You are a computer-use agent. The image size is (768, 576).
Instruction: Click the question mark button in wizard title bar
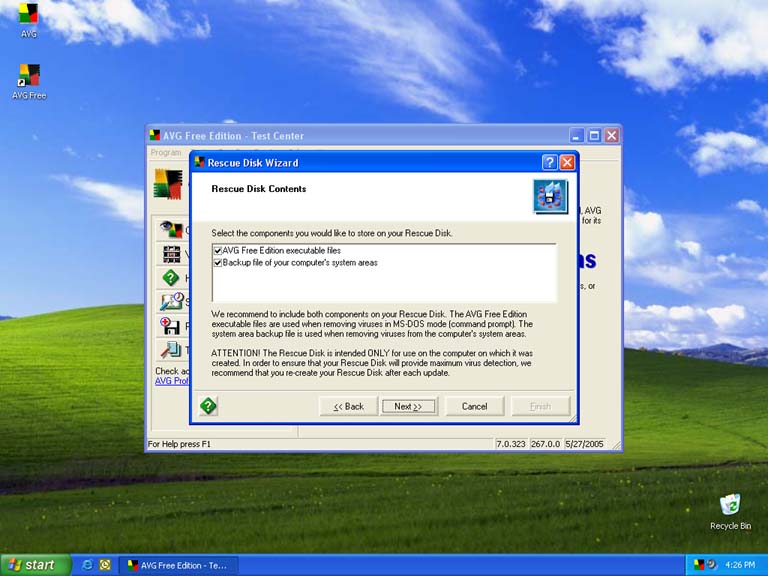pyautogui.click(x=550, y=162)
